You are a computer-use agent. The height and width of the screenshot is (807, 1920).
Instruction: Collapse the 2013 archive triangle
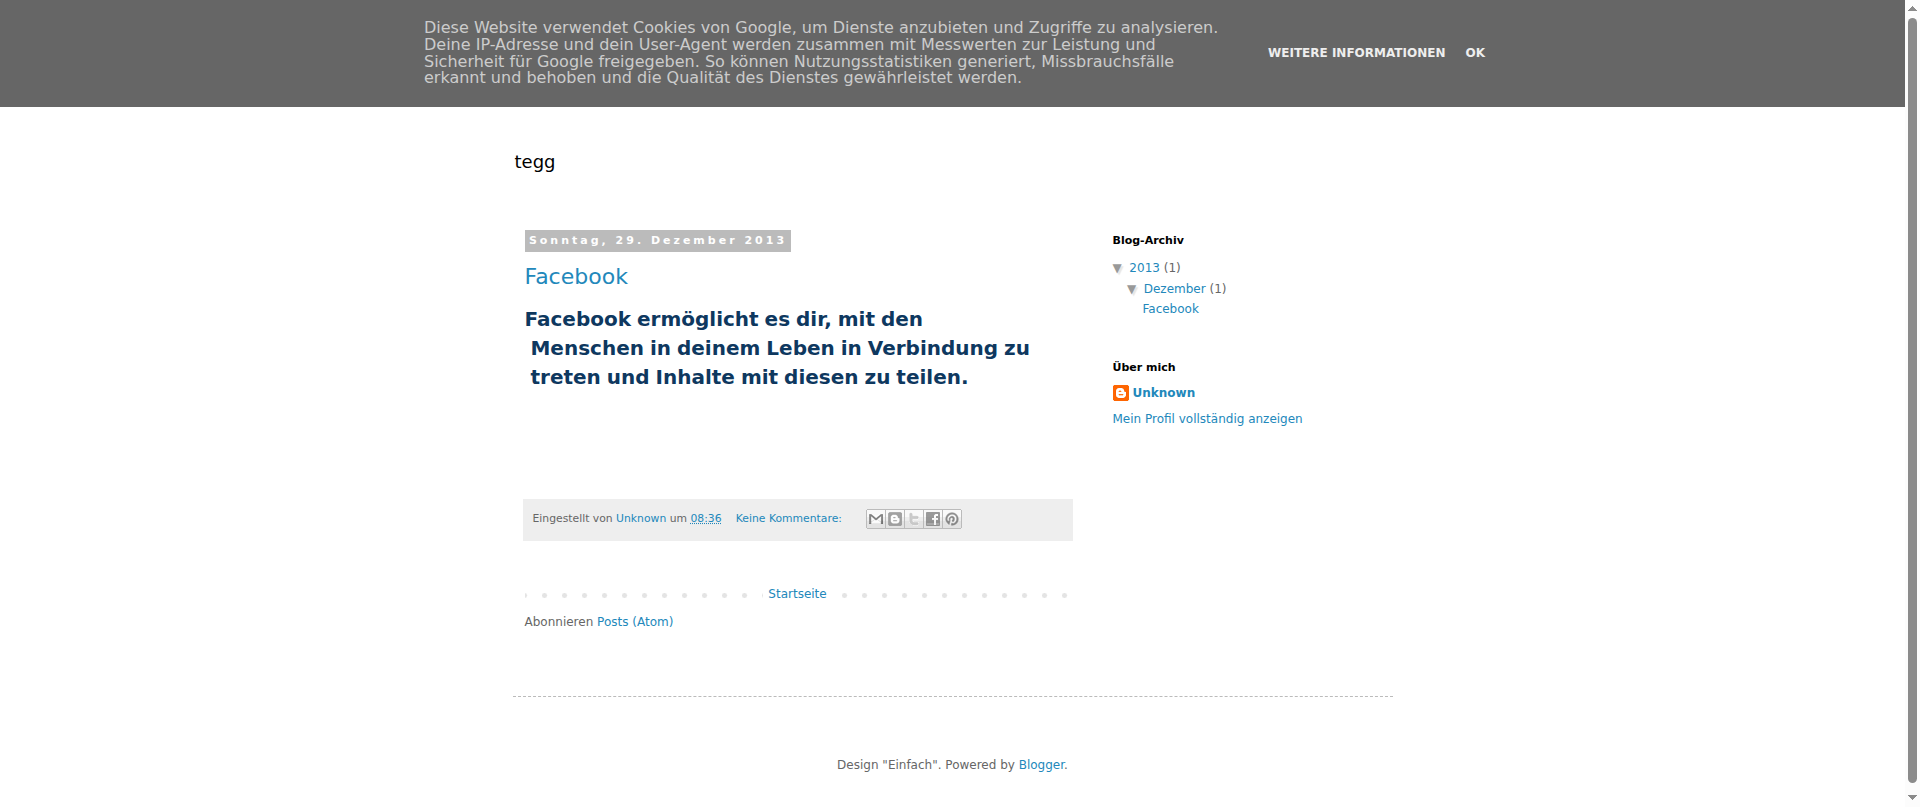point(1118,268)
